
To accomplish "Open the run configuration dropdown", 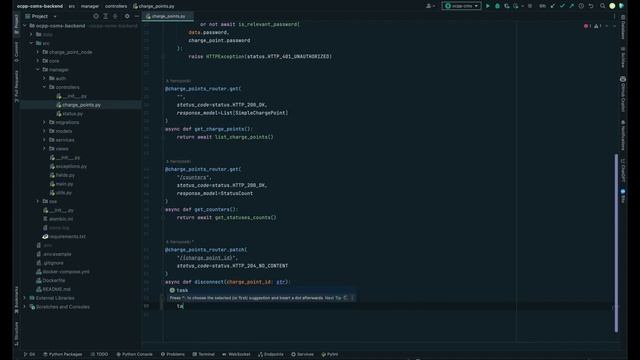I will coord(461,6).
